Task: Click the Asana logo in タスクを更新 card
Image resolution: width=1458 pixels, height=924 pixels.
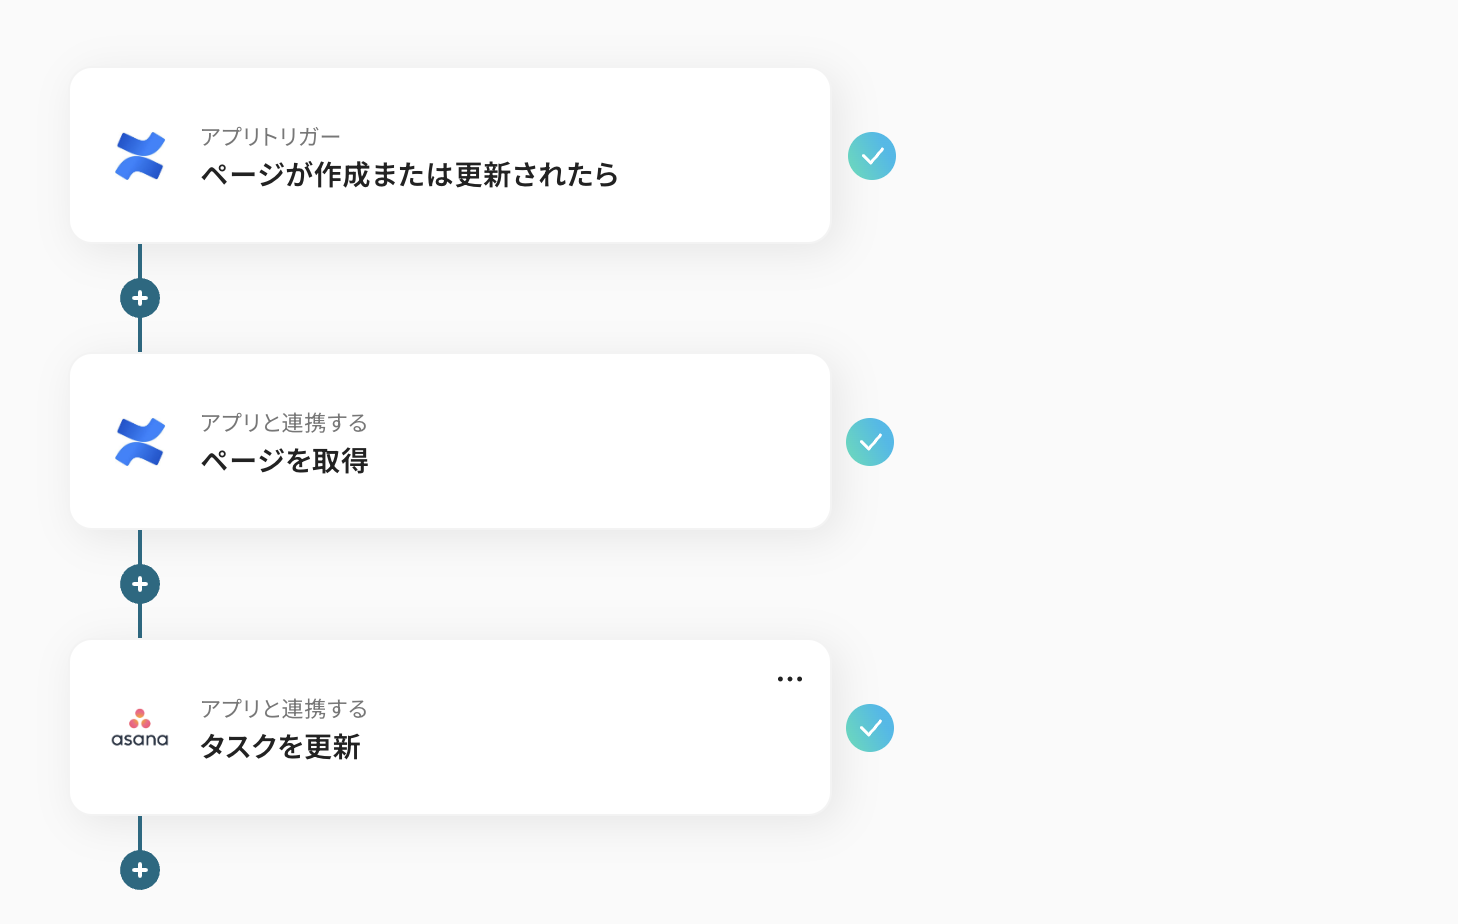Action: pos(139,728)
